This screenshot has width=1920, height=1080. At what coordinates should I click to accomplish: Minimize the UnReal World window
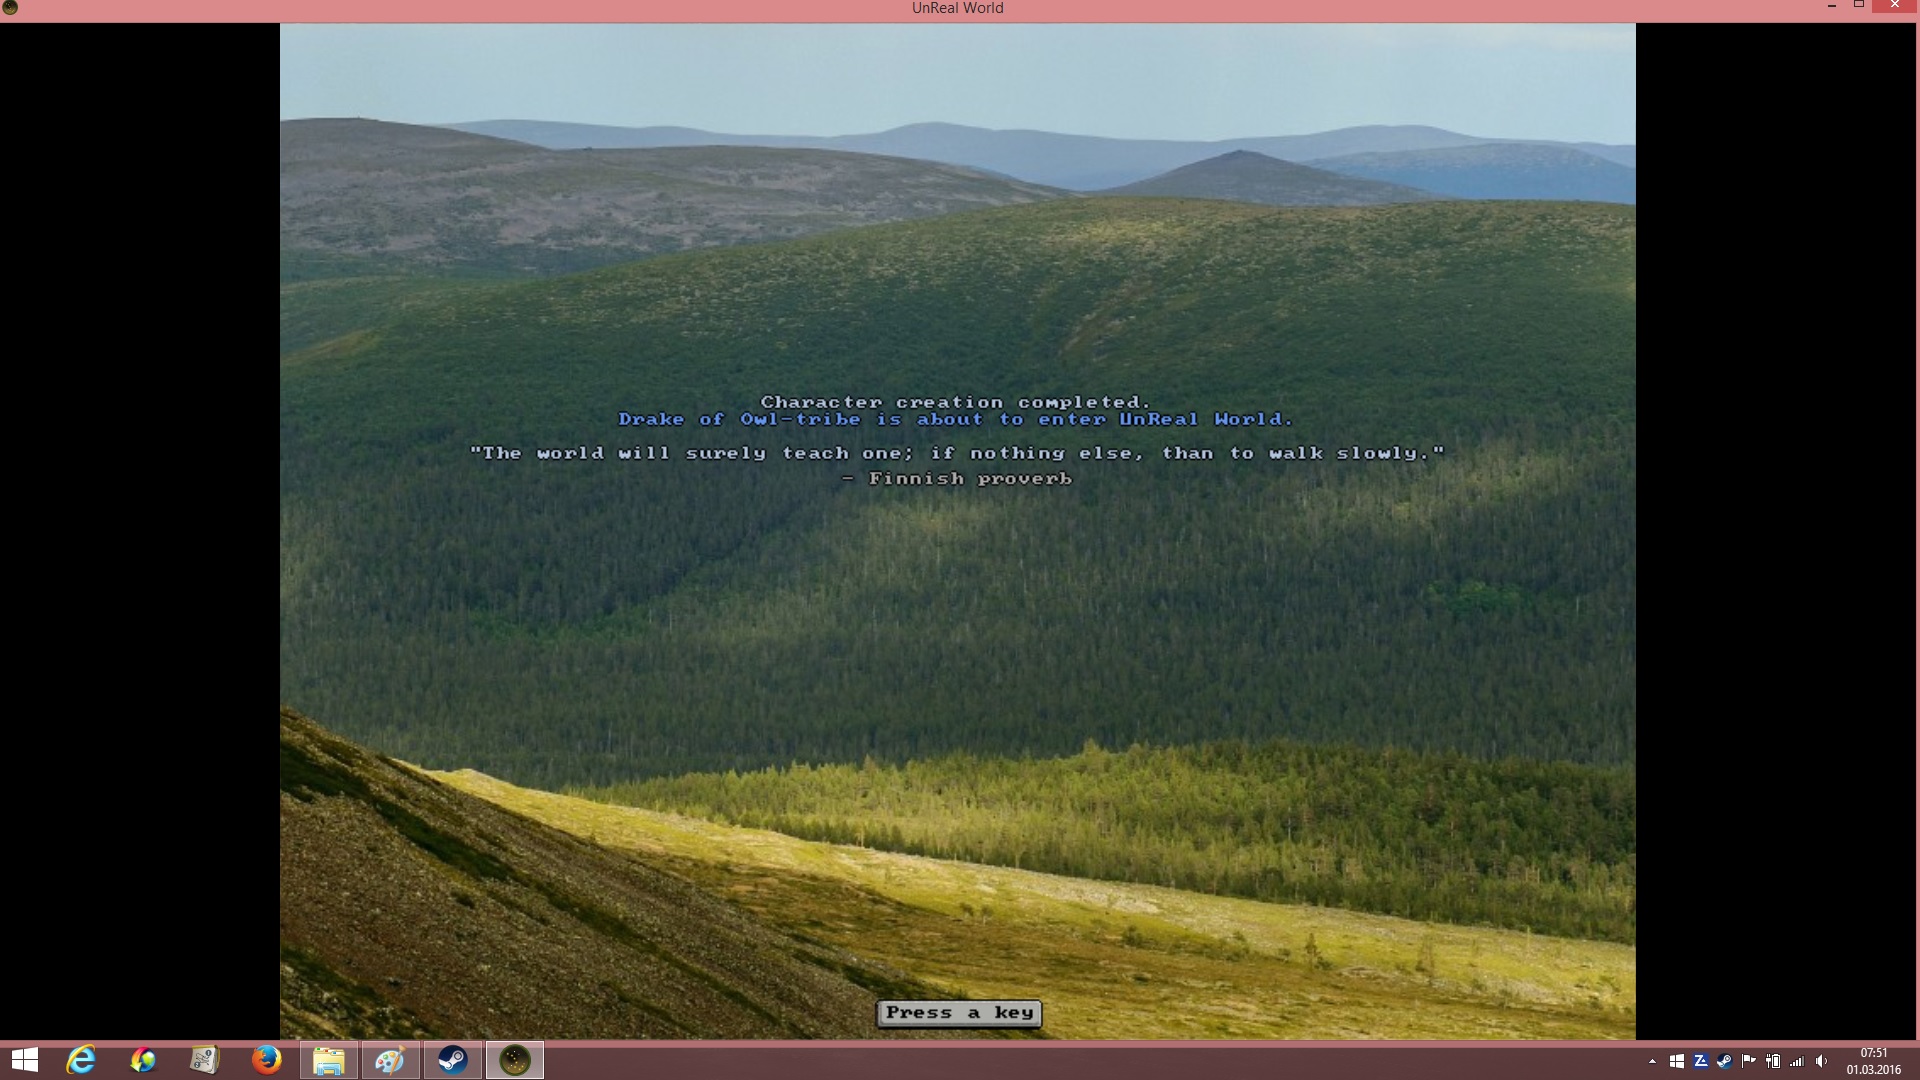(1832, 7)
